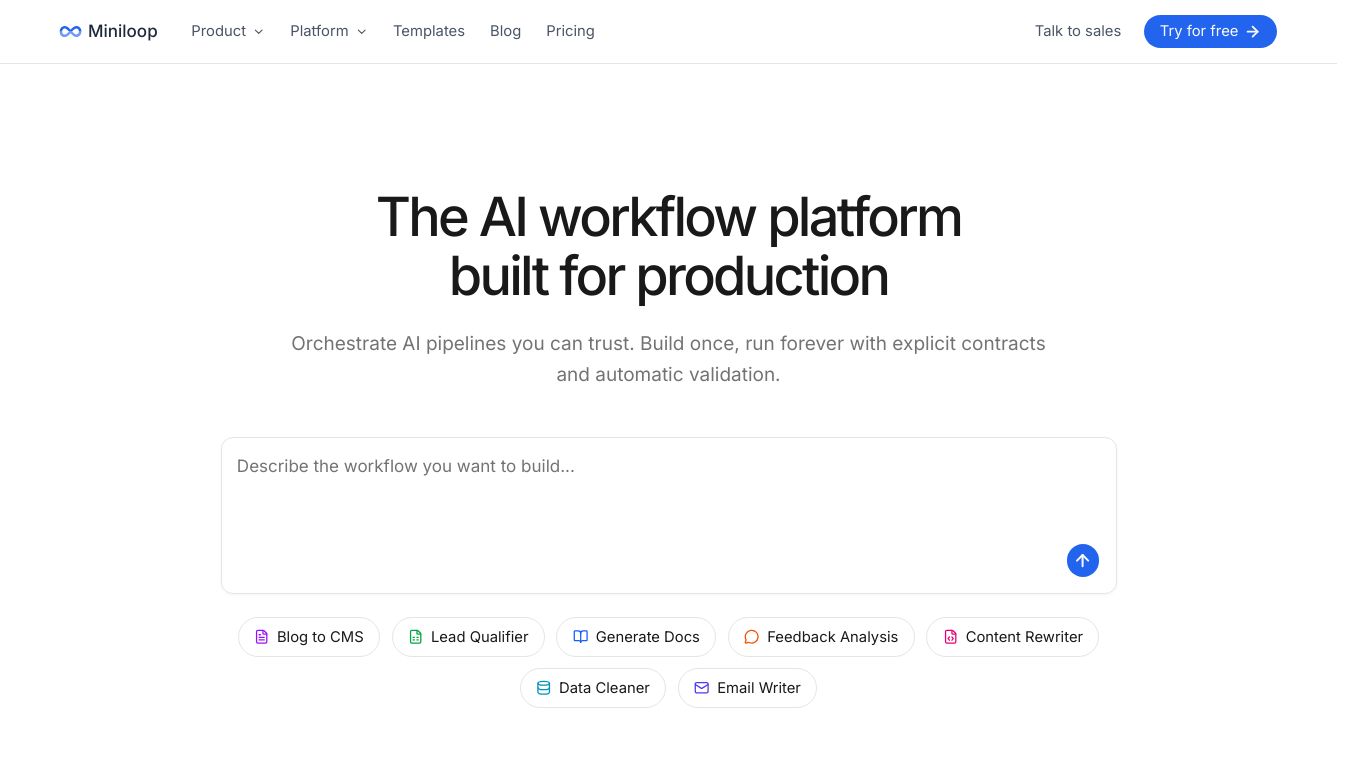Submit workflow with blue up-arrow button

[x=1082, y=560]
